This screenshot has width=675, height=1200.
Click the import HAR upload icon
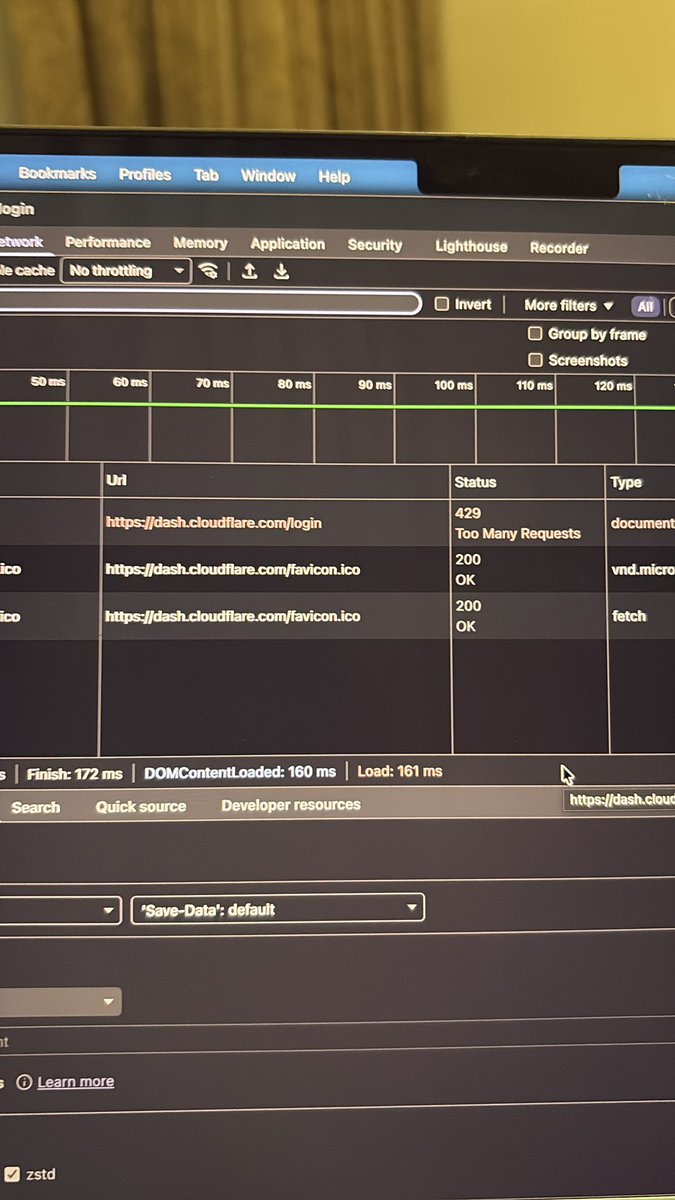(250, 271)
